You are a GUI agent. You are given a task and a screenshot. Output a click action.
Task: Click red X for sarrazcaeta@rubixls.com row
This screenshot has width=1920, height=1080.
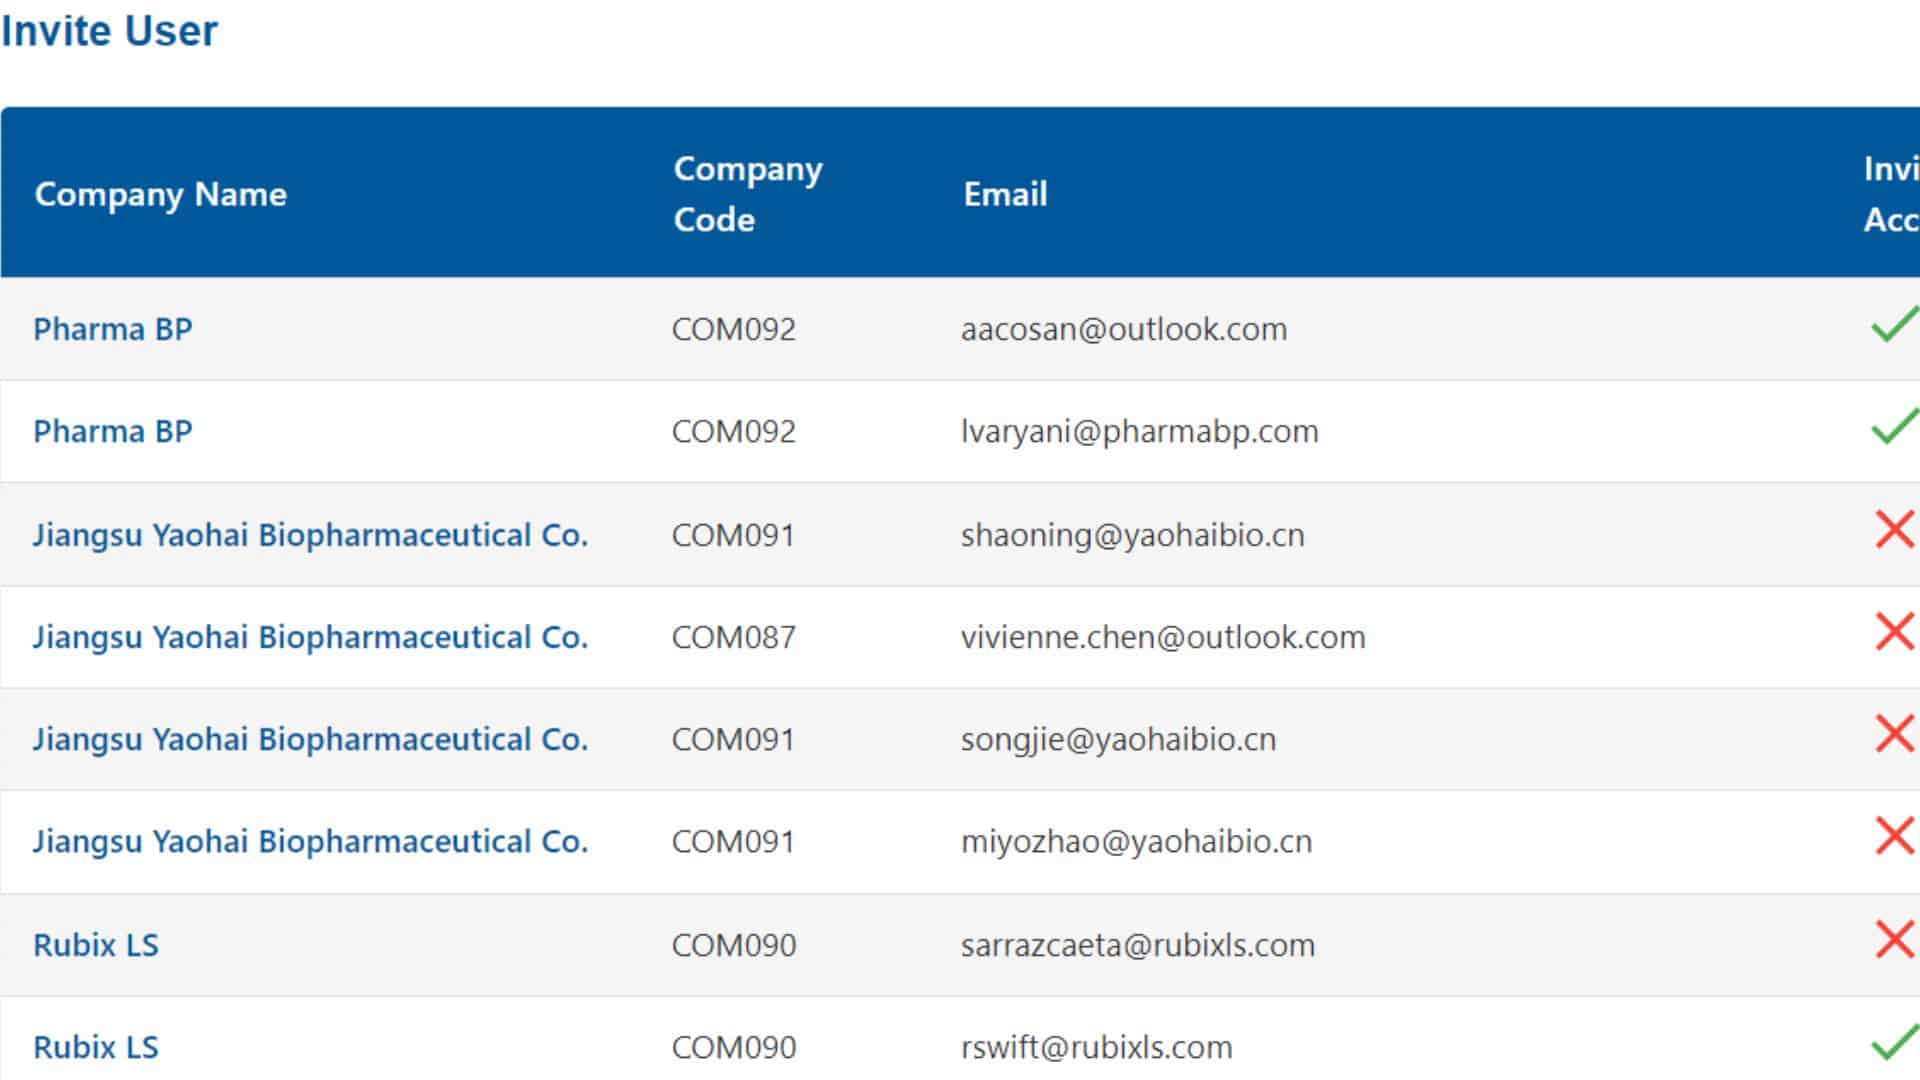coord(1895,940)
